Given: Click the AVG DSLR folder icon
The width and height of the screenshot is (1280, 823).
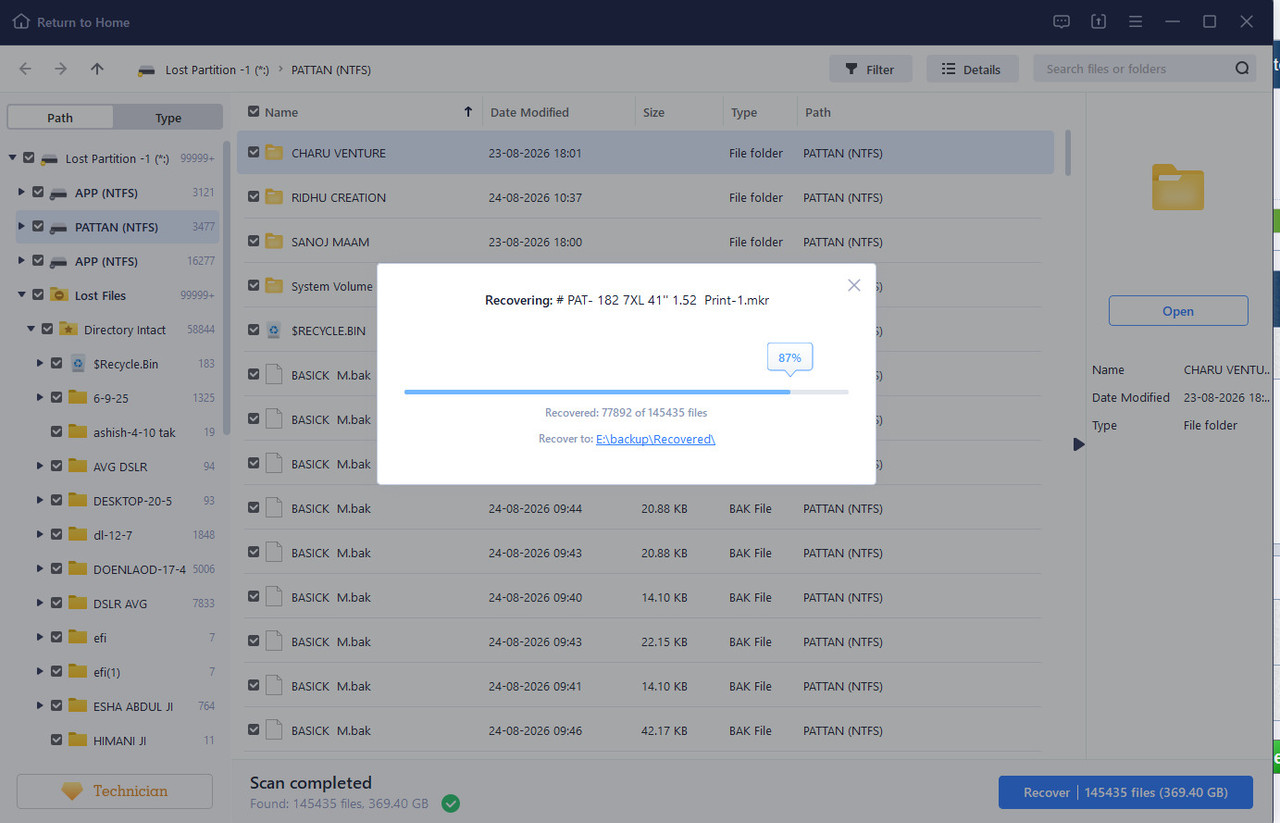Looking at the screenshot, I should (x=78, y=466).
